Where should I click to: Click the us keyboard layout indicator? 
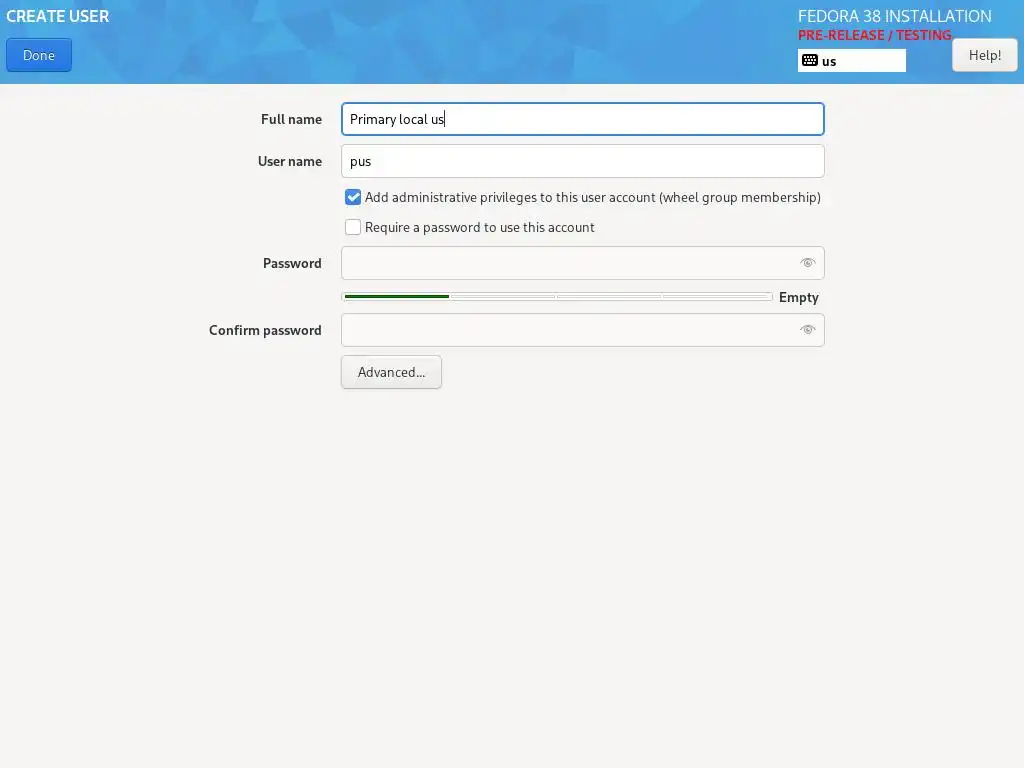point(852,61)
